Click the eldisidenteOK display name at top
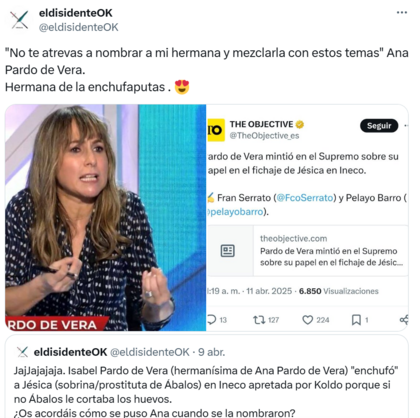 coord(76,13)
